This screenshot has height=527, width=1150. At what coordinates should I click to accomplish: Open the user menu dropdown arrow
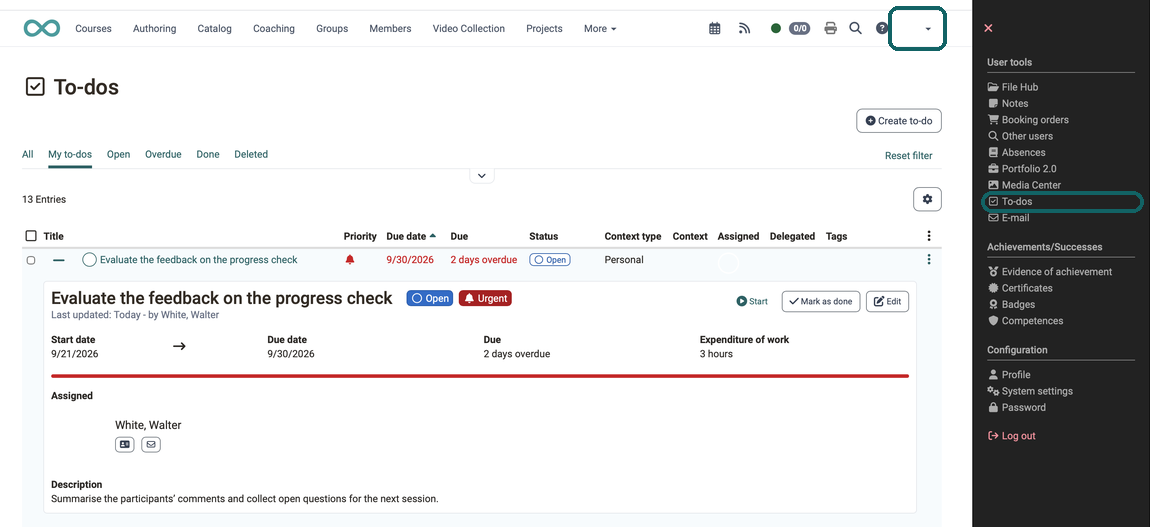click(928, 29)
